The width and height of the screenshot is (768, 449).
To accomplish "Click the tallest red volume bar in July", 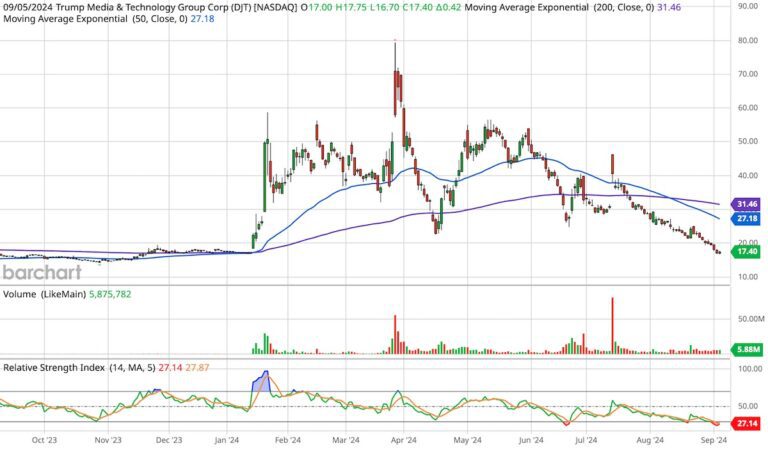I will 612,325.
